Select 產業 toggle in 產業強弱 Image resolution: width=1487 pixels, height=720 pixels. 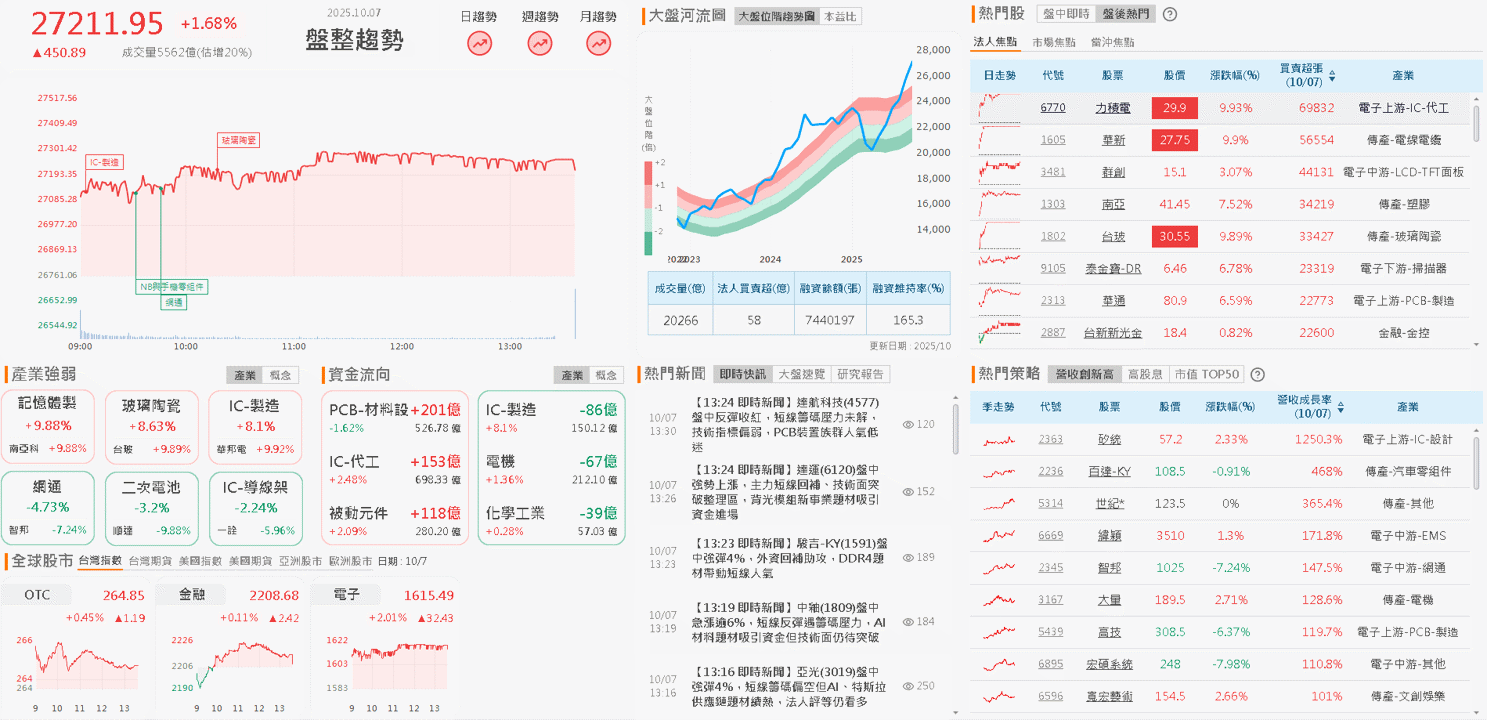(x=245, y=375)
